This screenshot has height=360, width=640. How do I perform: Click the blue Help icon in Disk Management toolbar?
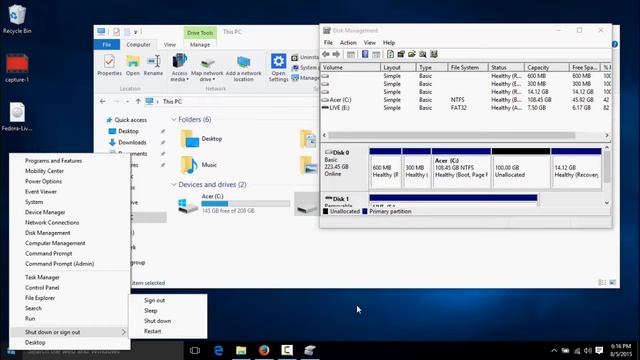coord(365,54)
